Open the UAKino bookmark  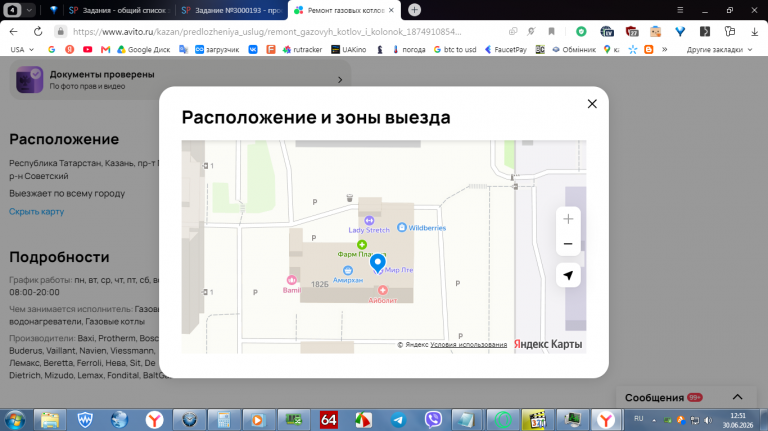(349, 49)
